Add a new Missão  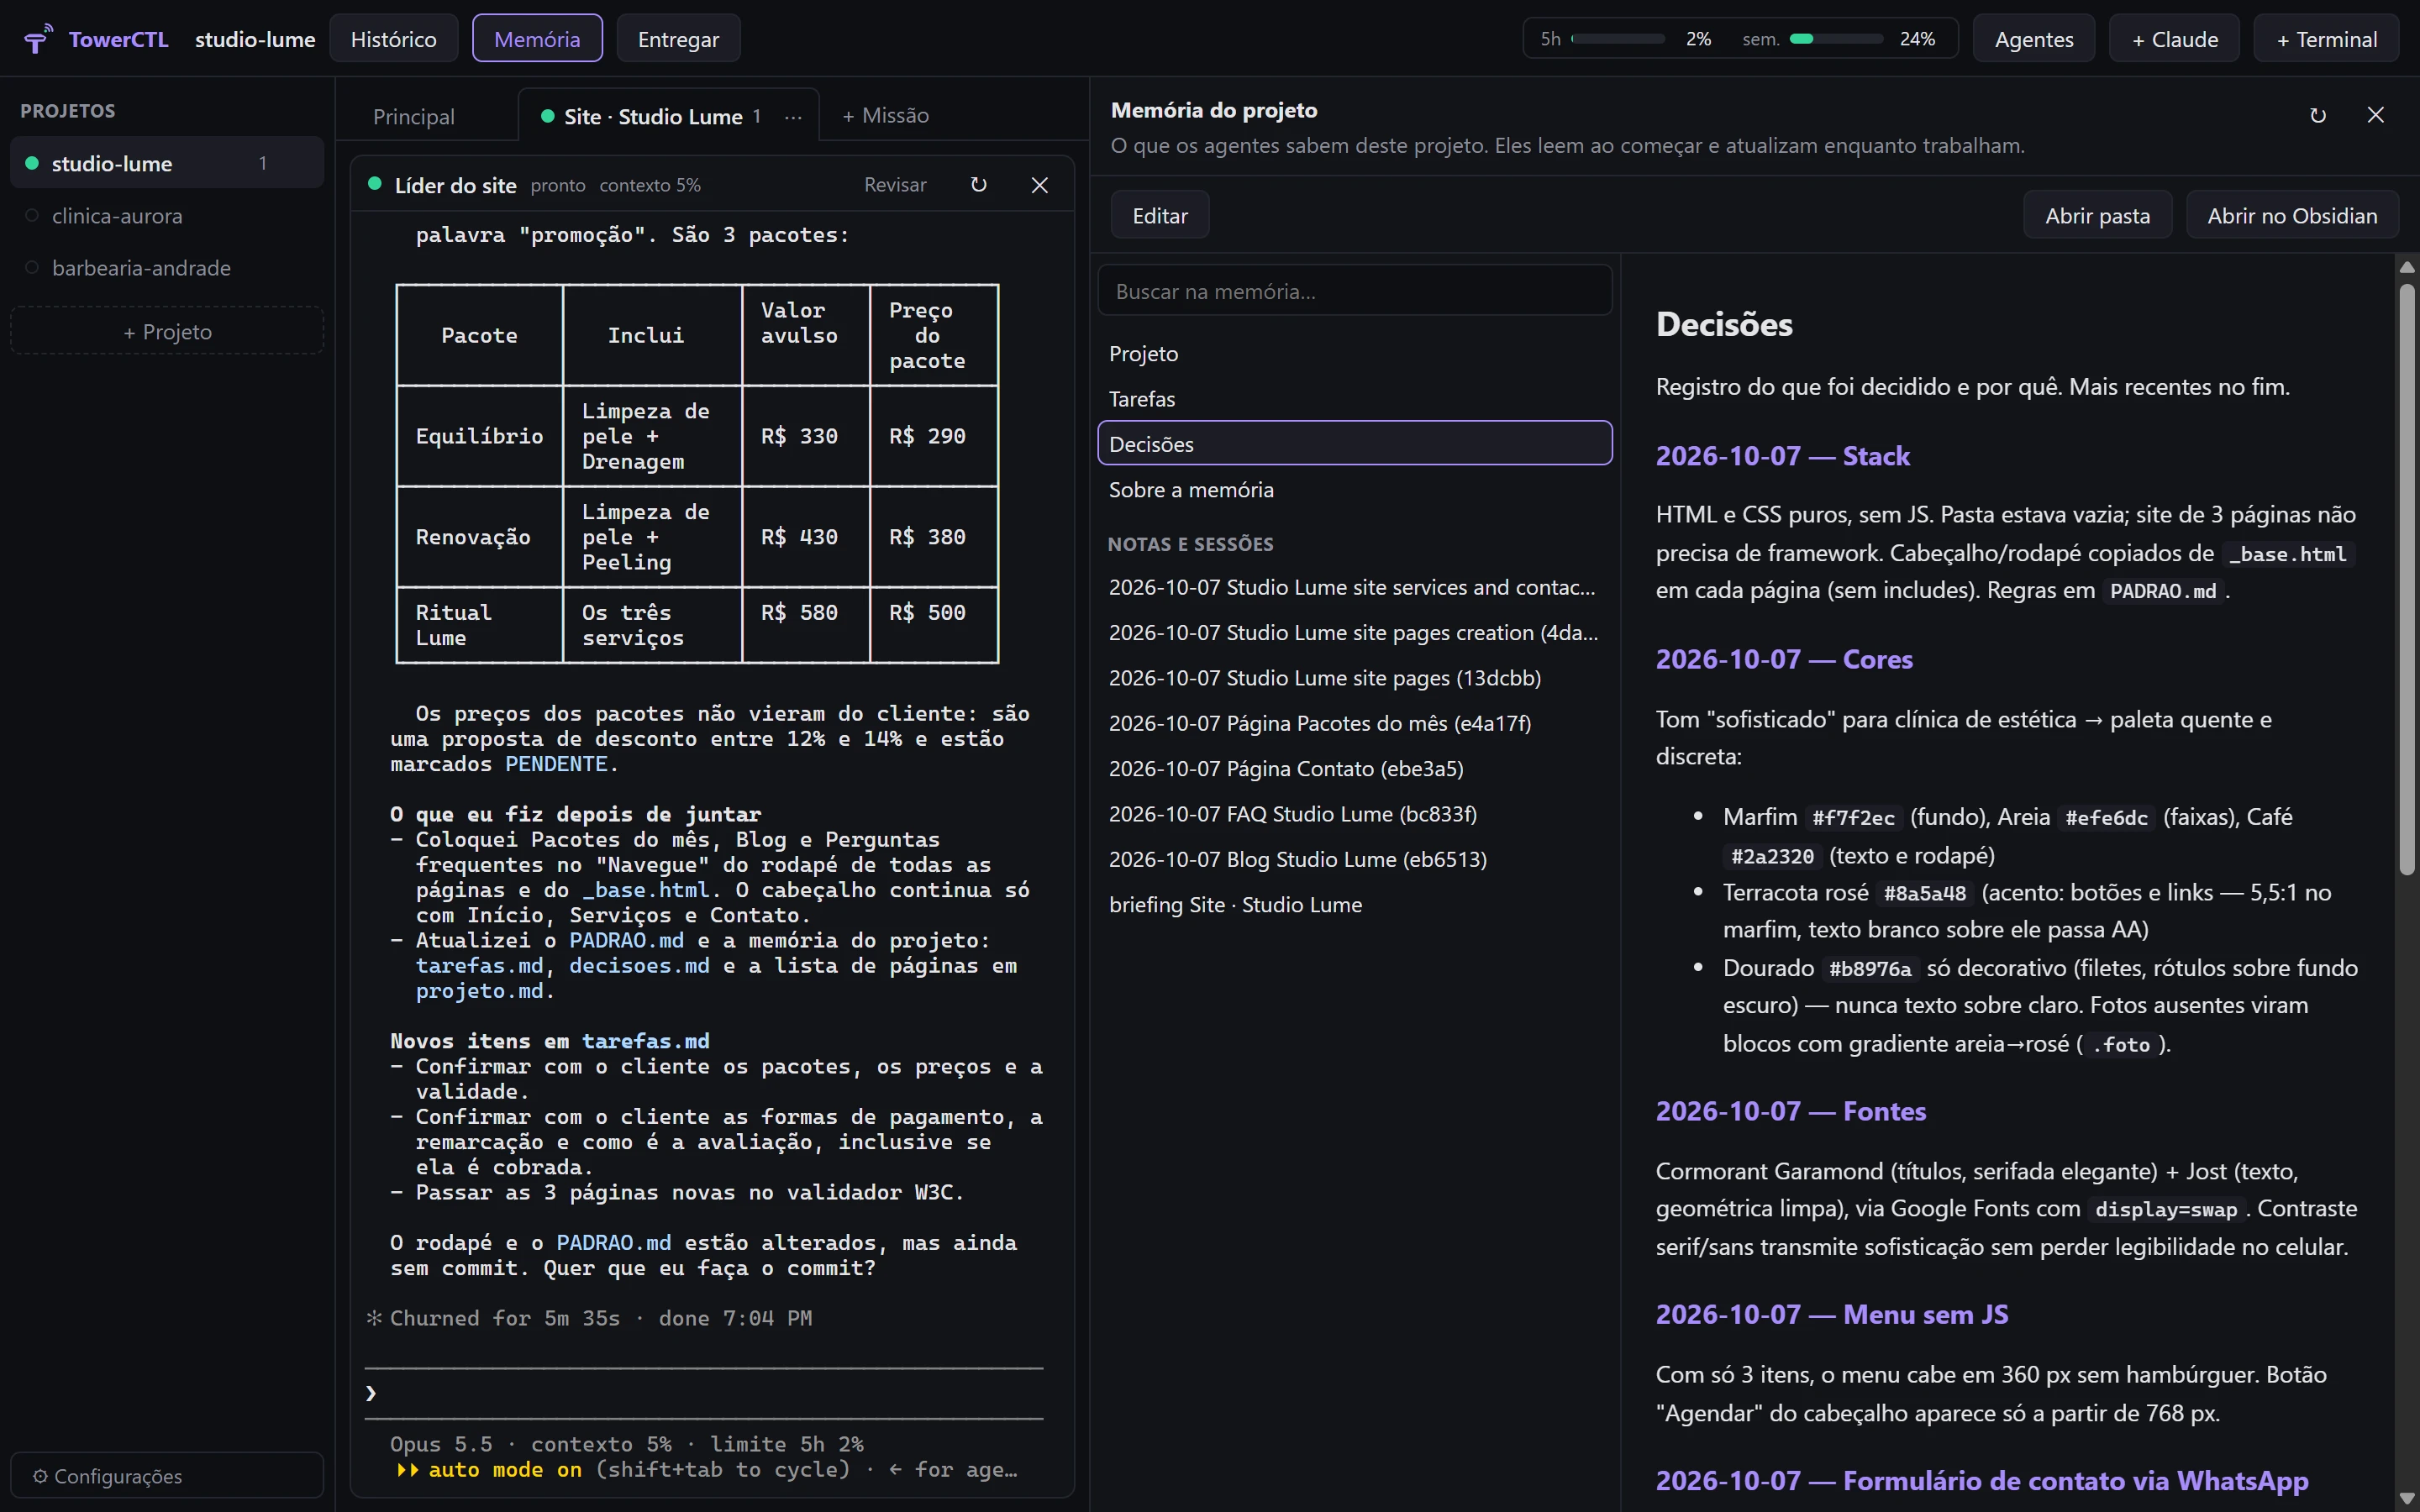click(885, 116)
